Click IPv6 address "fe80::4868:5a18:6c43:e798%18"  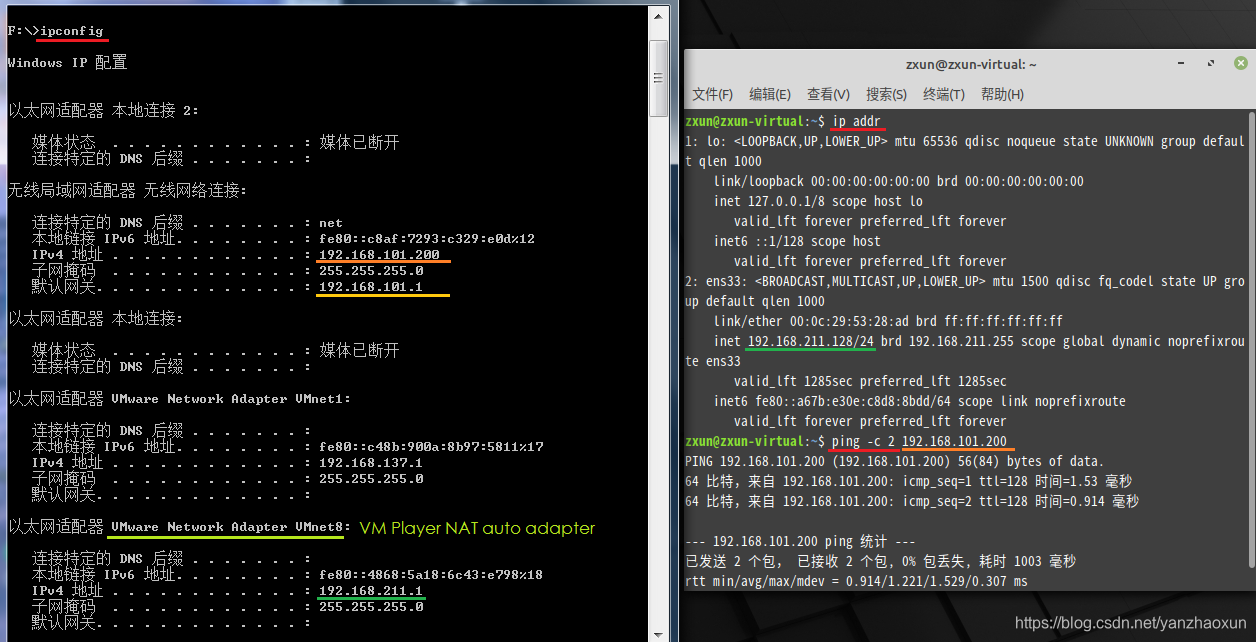[x=431, y=575]
